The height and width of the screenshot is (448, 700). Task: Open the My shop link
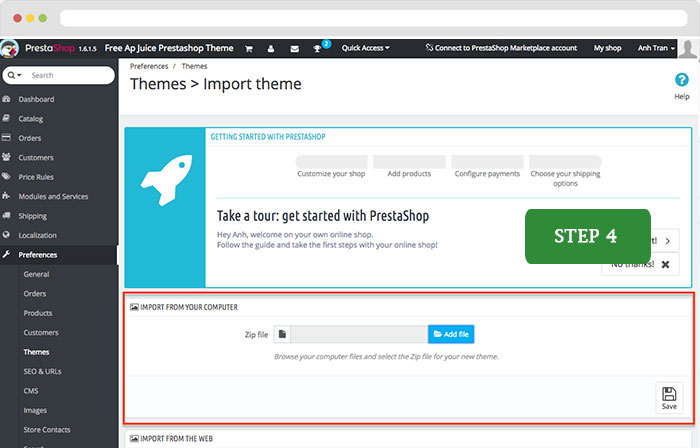click(607, 48)
